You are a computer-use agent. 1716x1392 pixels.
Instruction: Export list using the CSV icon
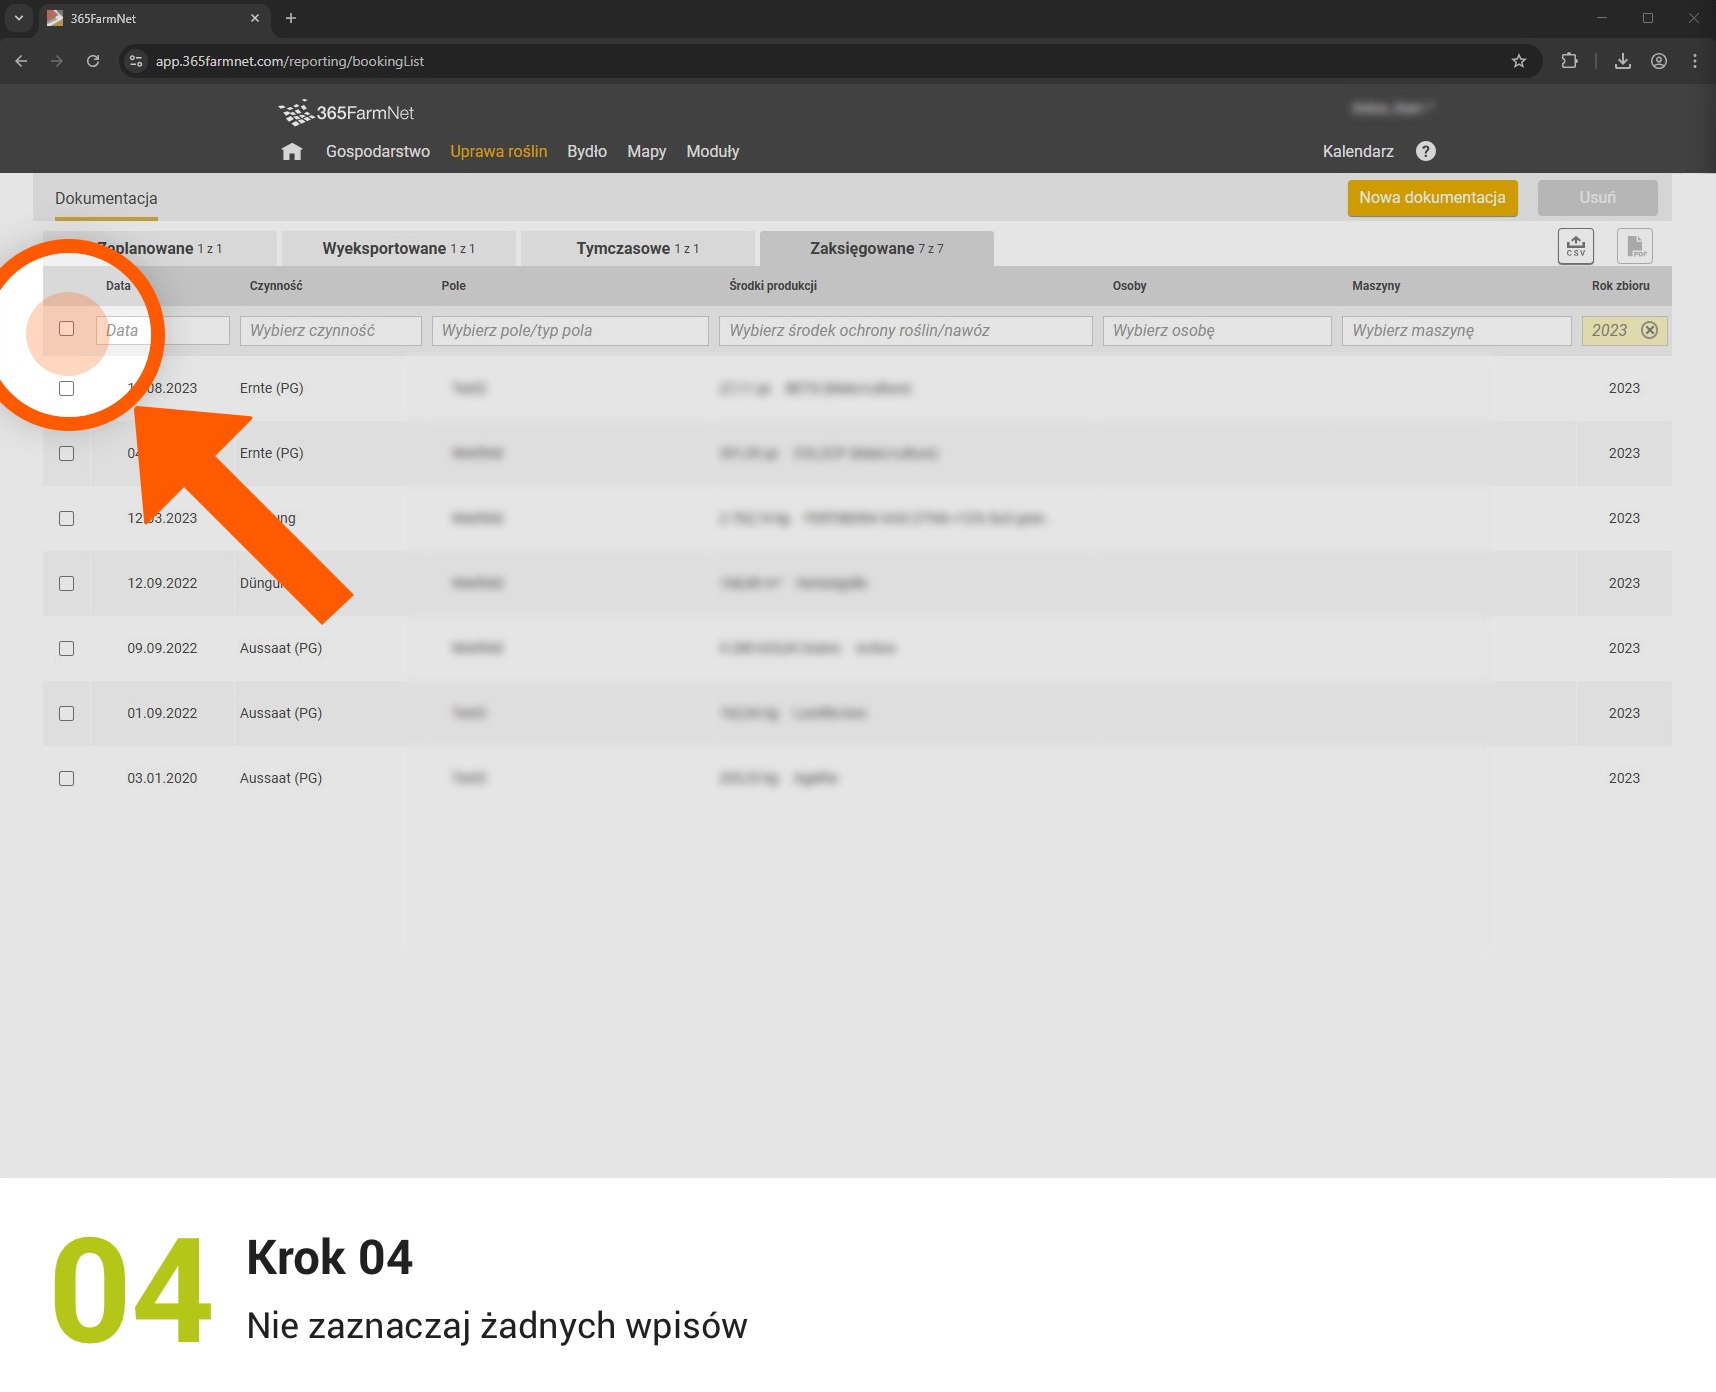(1575, 246)
